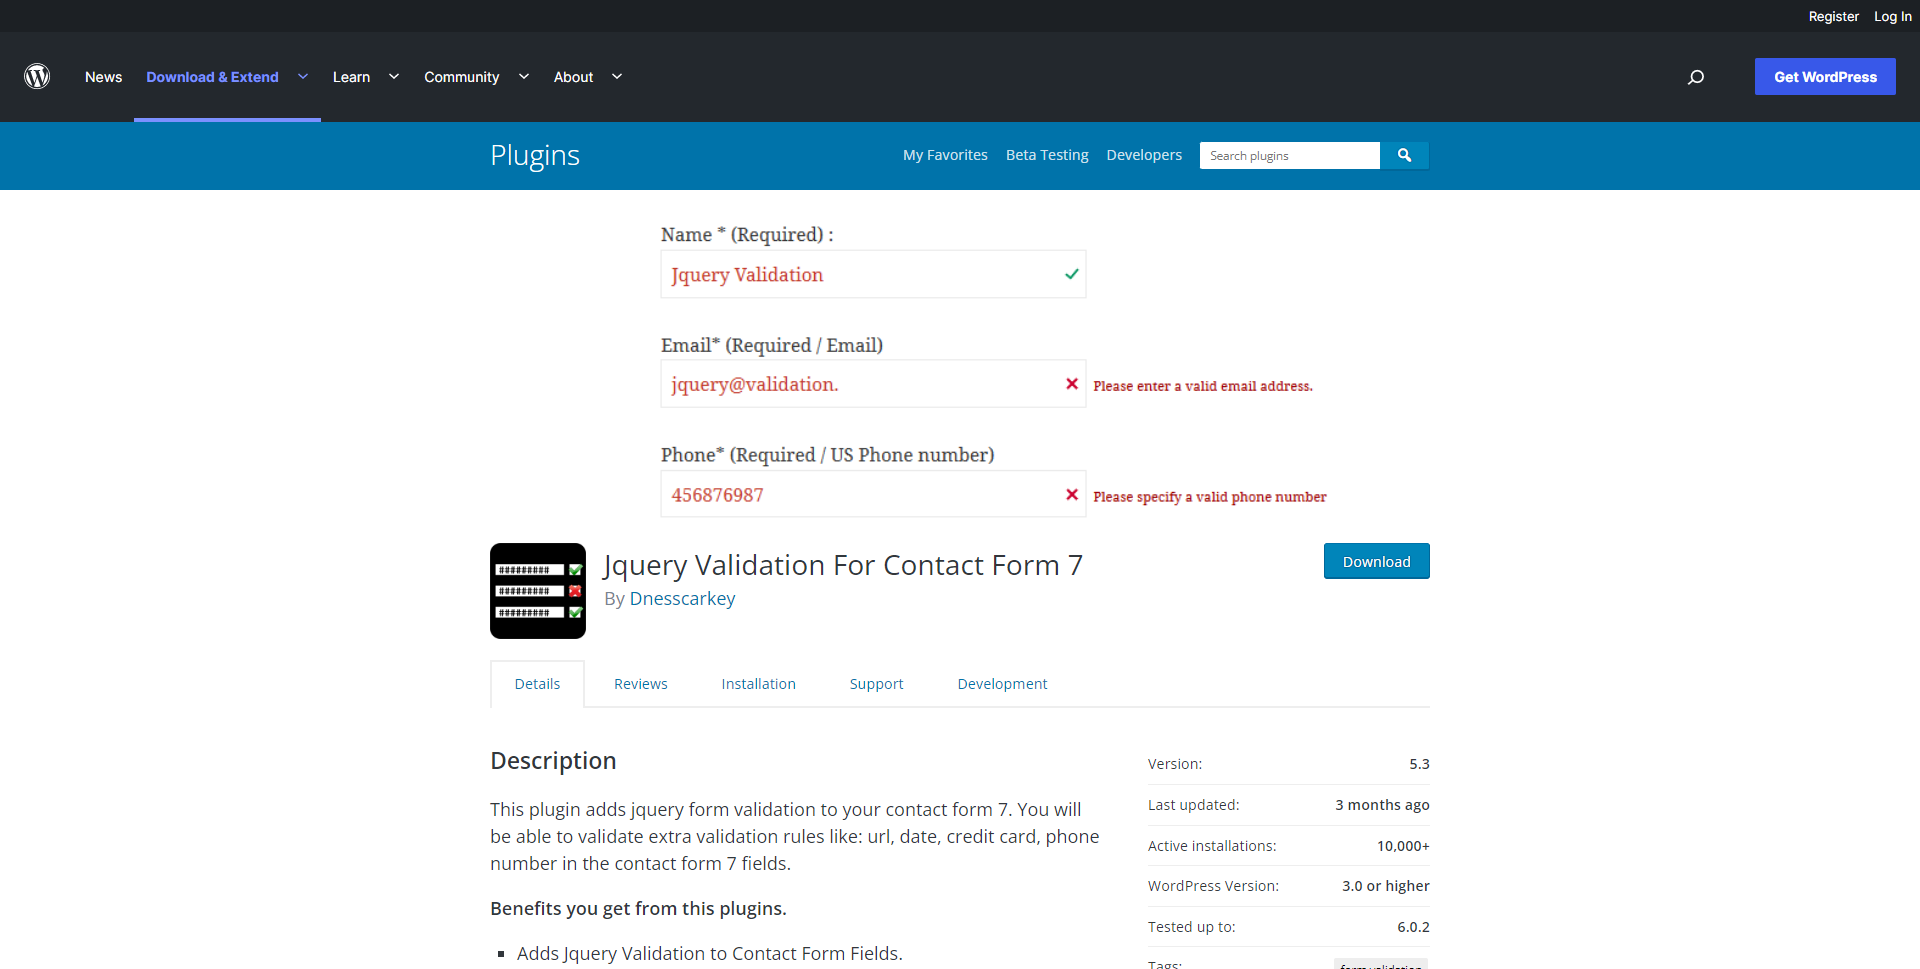Expand the About menu chevron
Screen dimensions: 1920x969
(x=617, y=77)
